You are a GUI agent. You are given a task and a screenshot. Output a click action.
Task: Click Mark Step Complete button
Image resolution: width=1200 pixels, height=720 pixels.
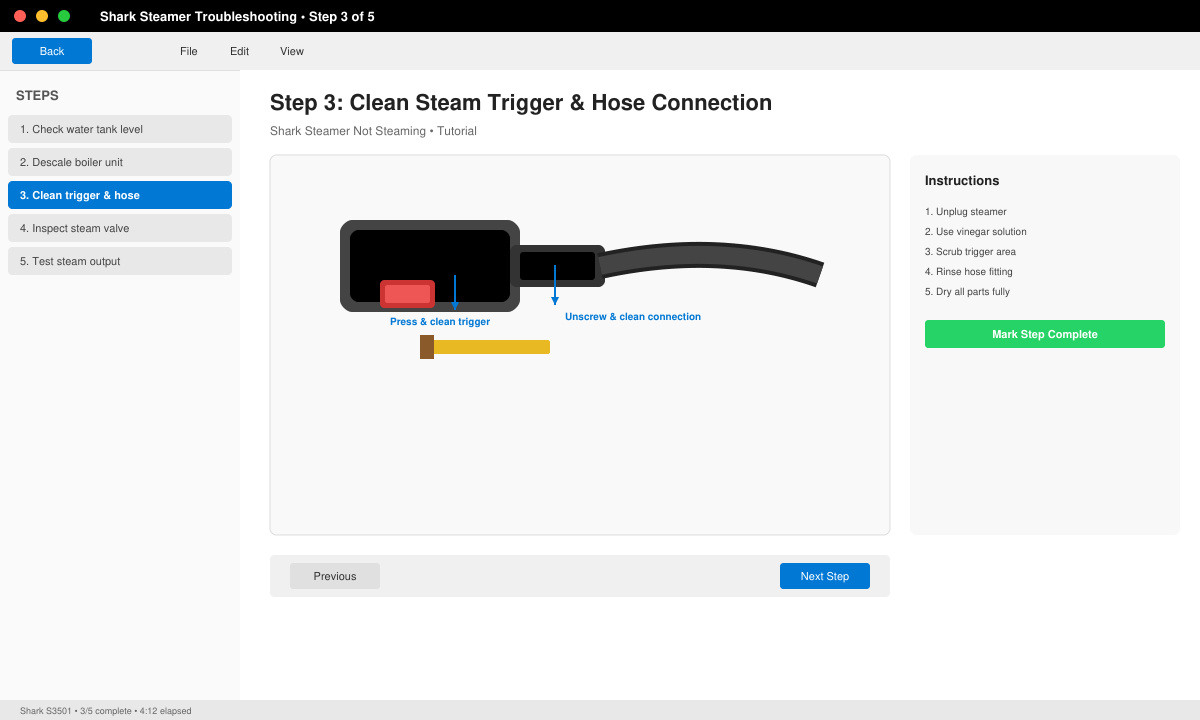click(x=1045, y=334)
